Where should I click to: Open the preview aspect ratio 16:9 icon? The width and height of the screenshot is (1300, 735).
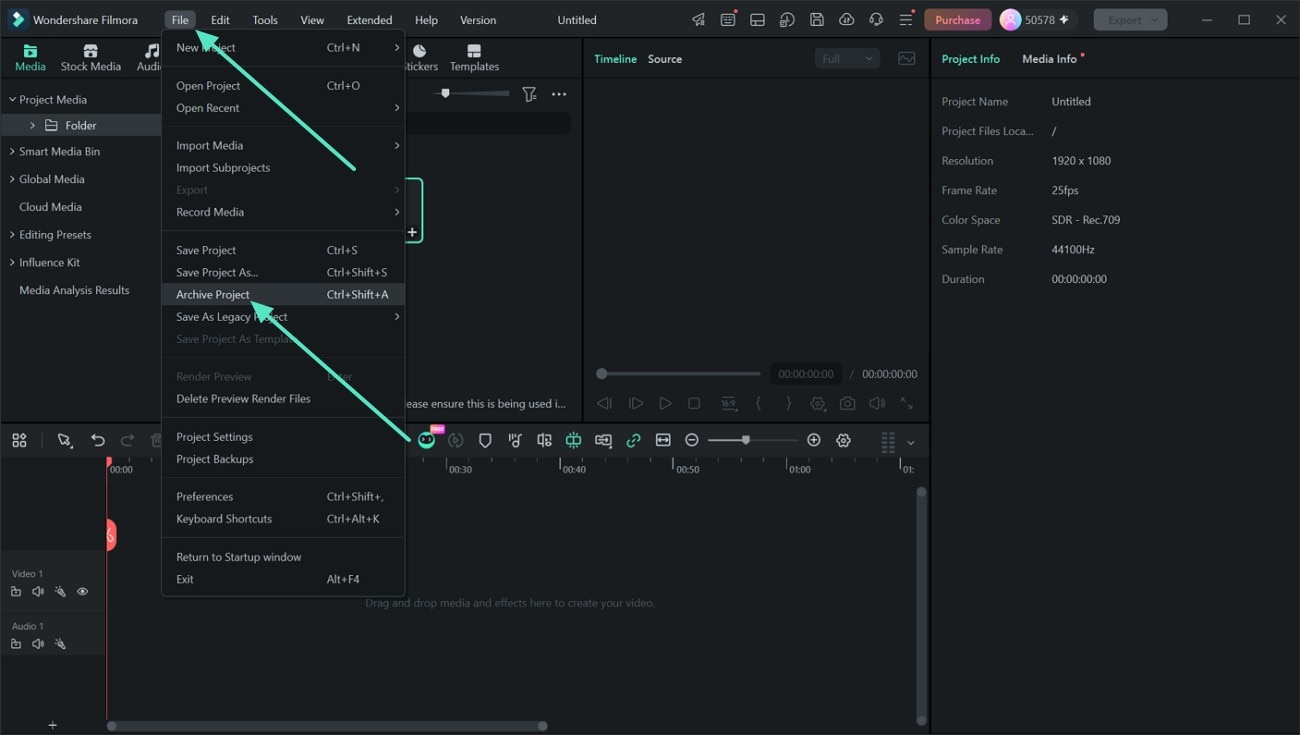(728, 404)
